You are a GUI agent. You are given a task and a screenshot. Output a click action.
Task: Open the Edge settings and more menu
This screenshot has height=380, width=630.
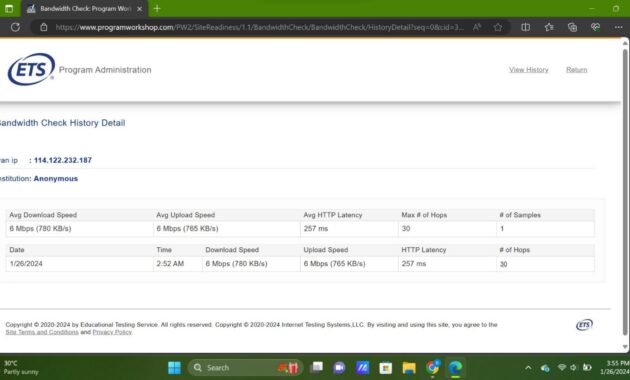coord(618,27)
